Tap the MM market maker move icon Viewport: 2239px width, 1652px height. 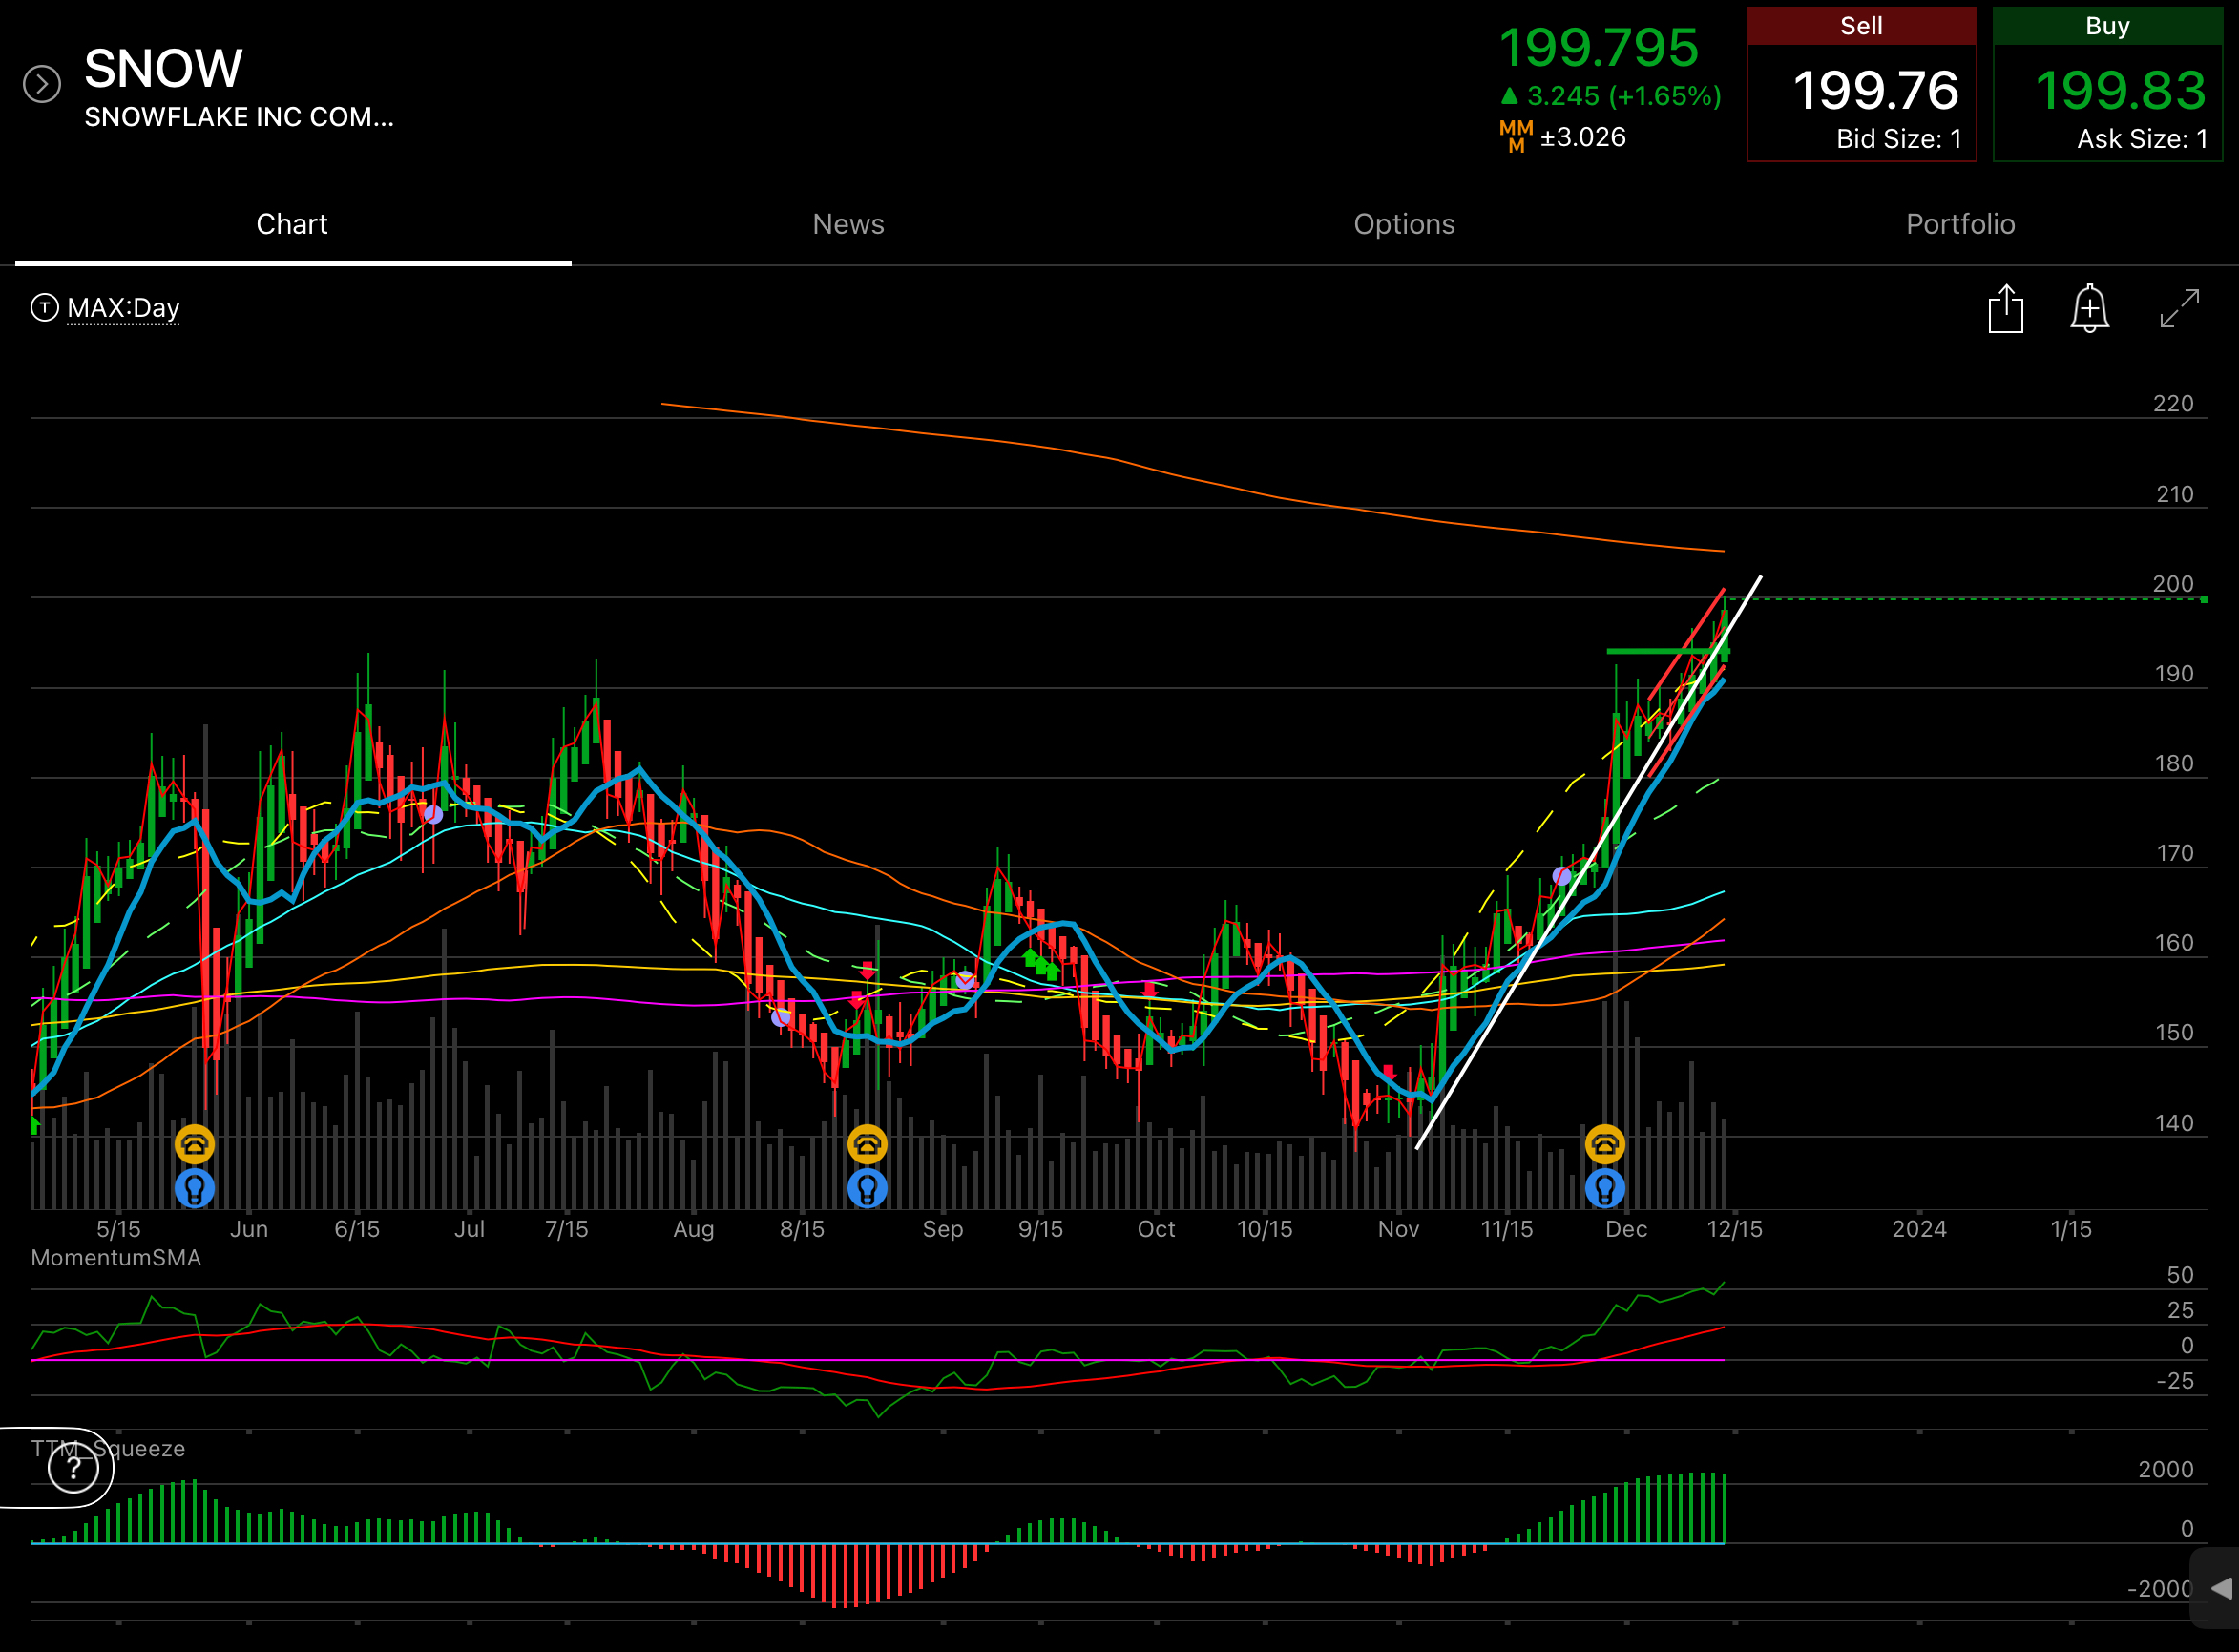tap(1516, 136)
